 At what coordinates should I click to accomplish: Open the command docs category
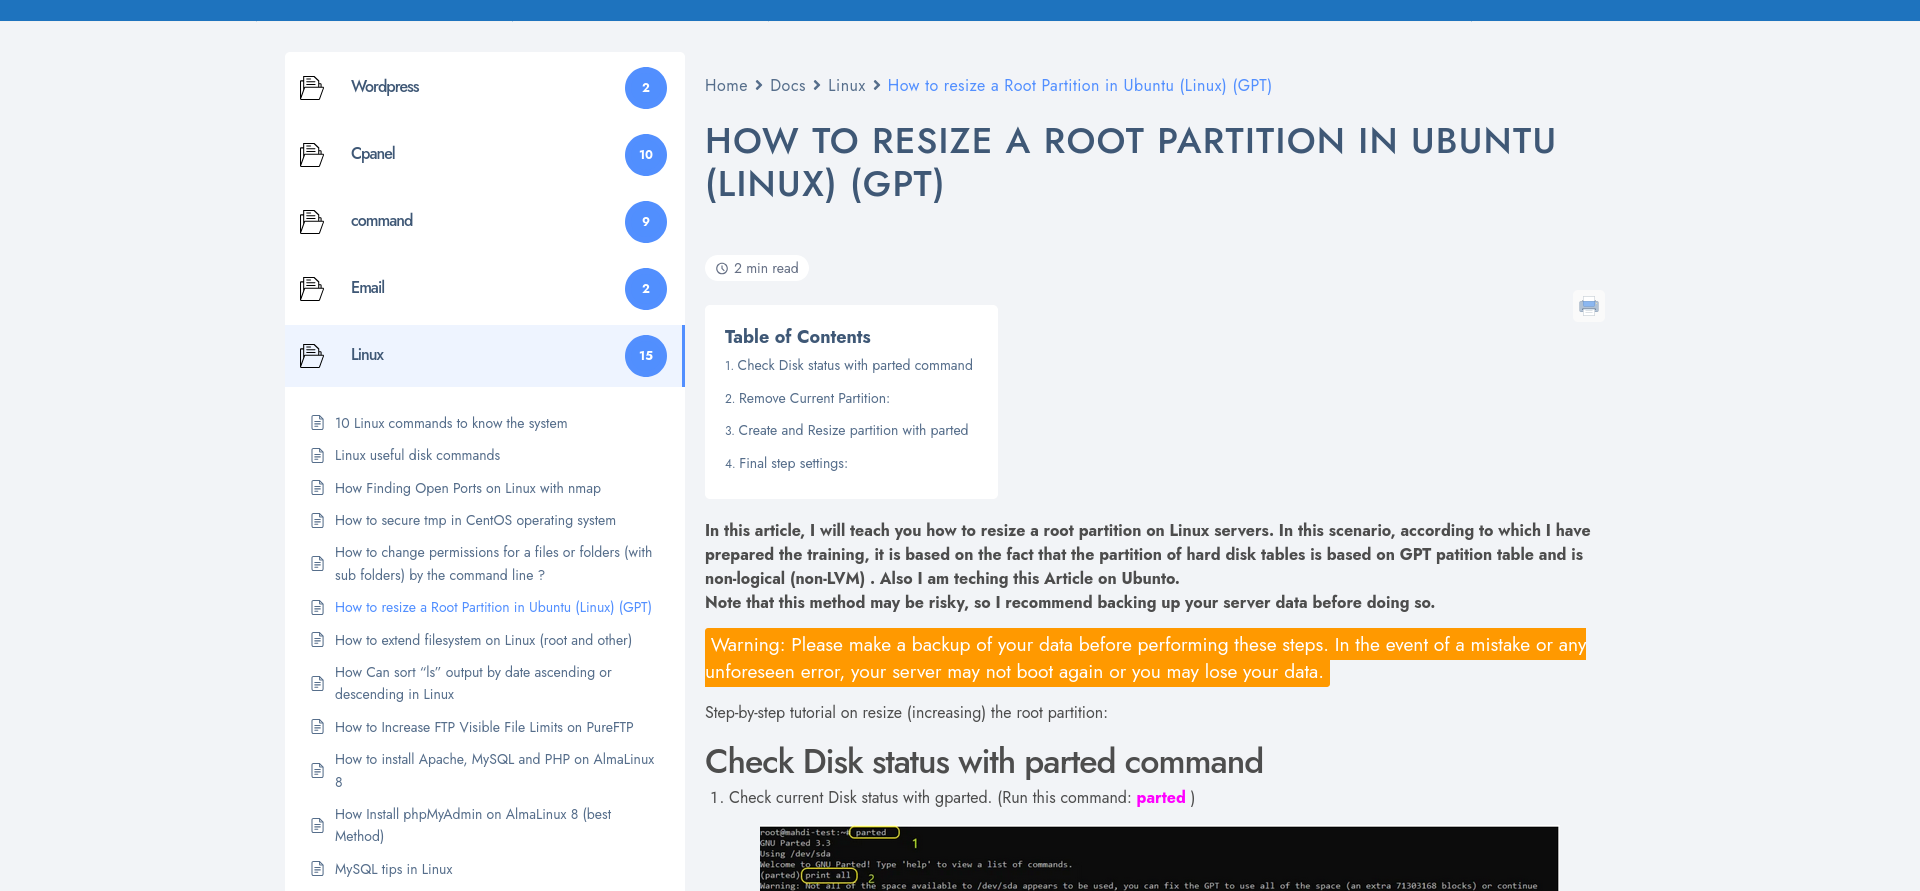382,221
